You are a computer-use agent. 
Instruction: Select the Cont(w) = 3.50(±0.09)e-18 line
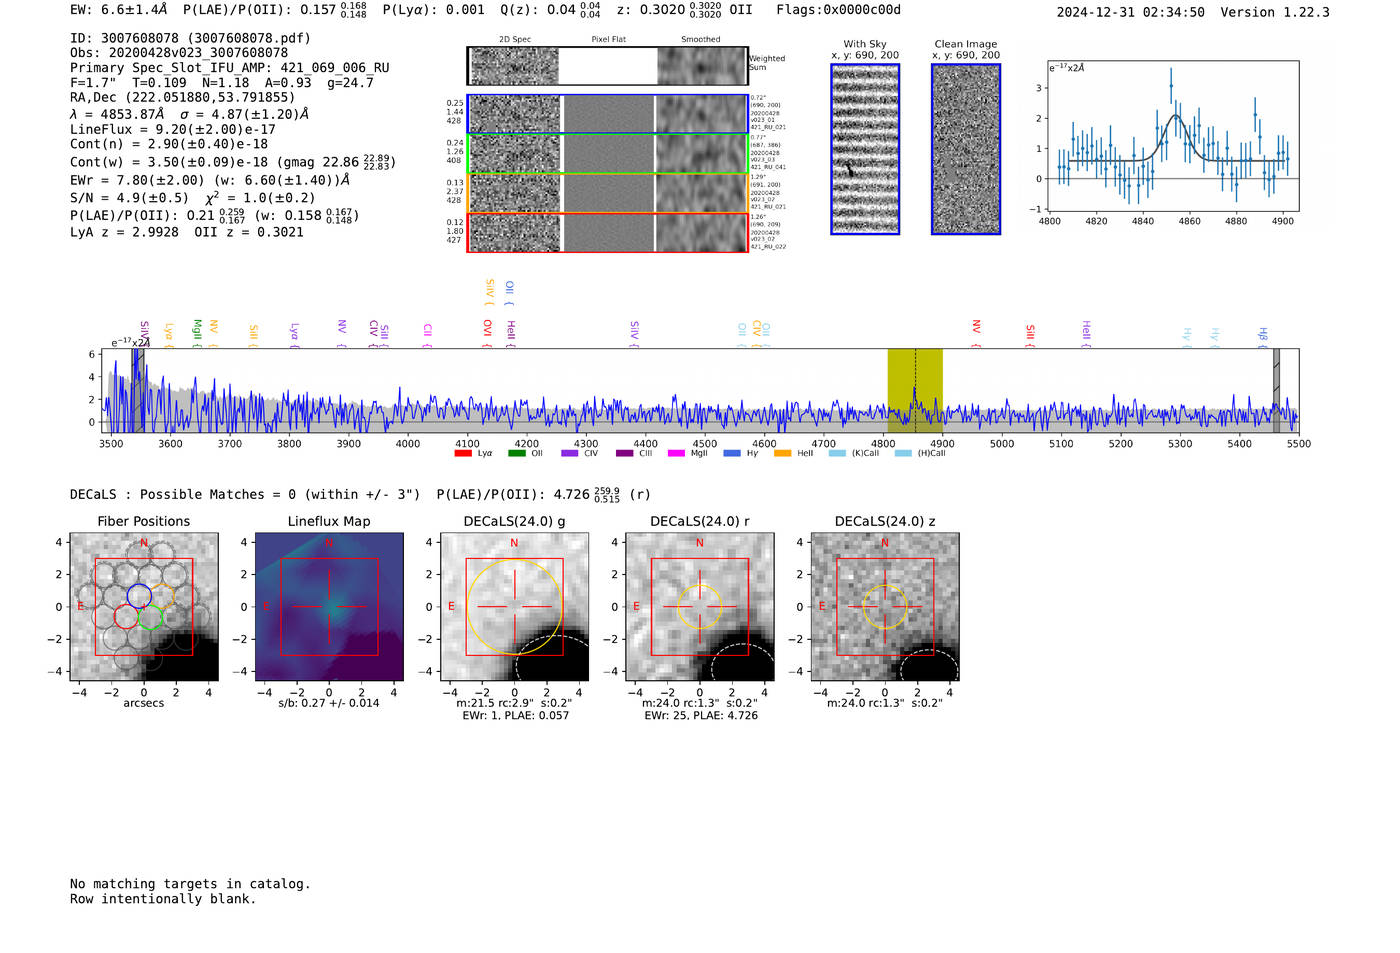pyautogui.click(x=233, y=161)
